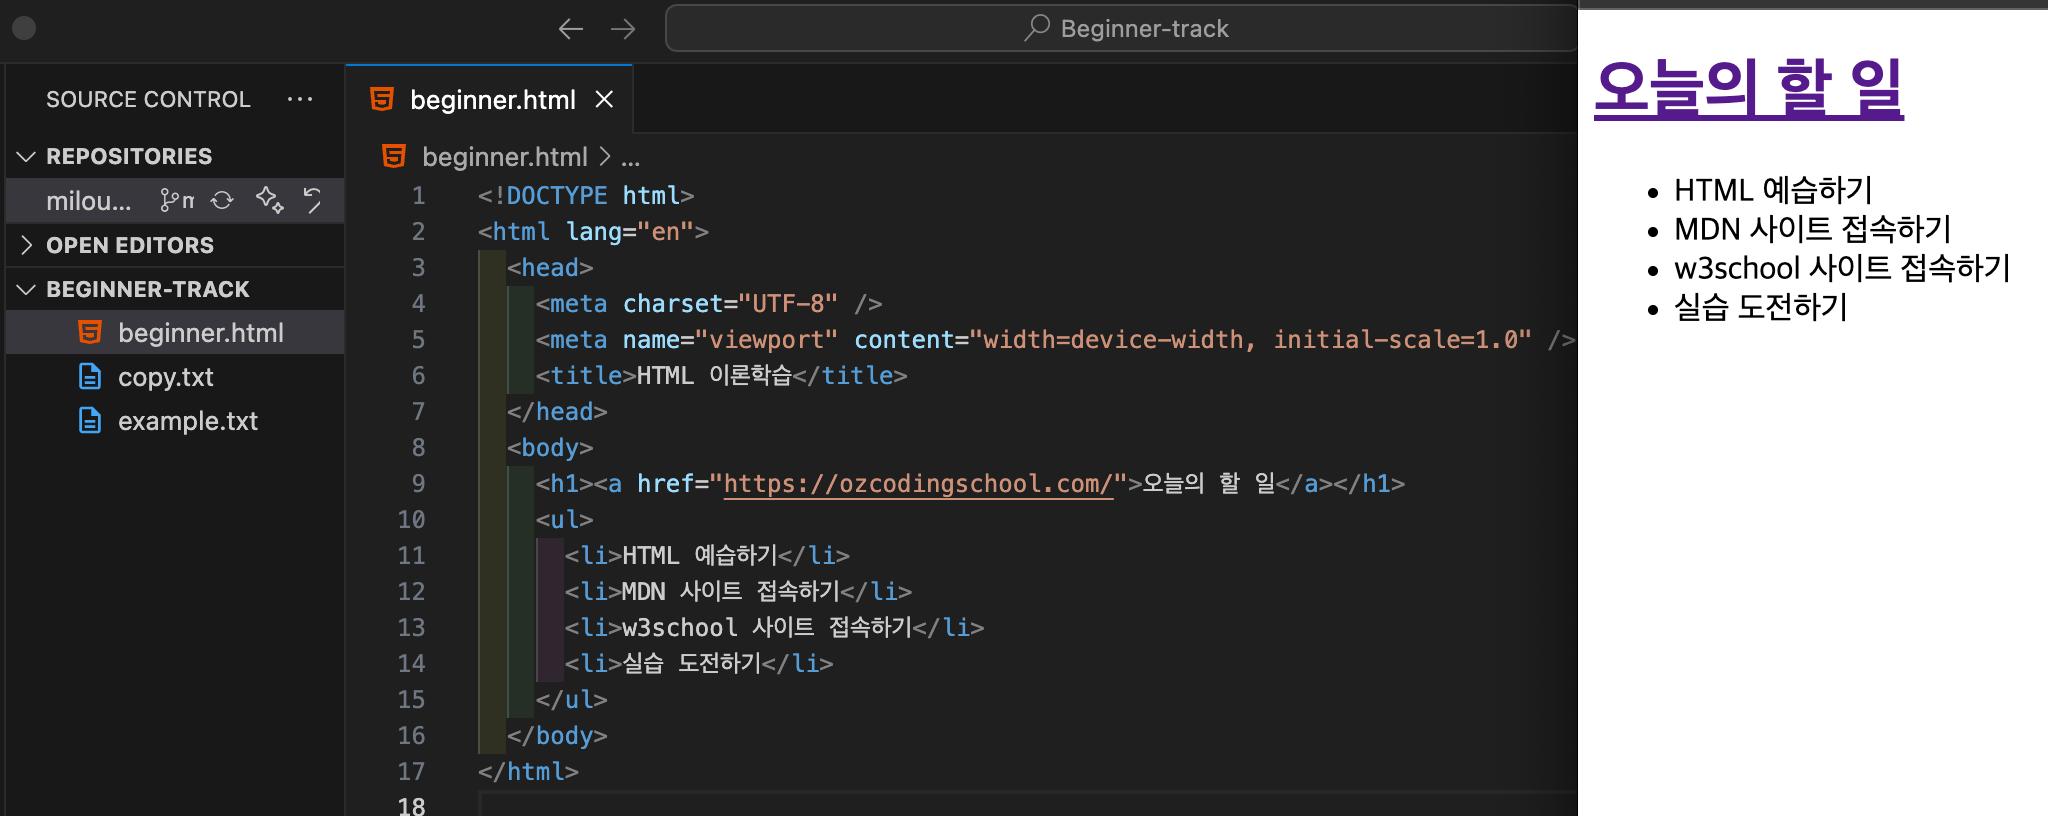This screenshot has width=2048, height=816.
Task: Click the ozcodingschool.com URL in the code
Action: 917,484
